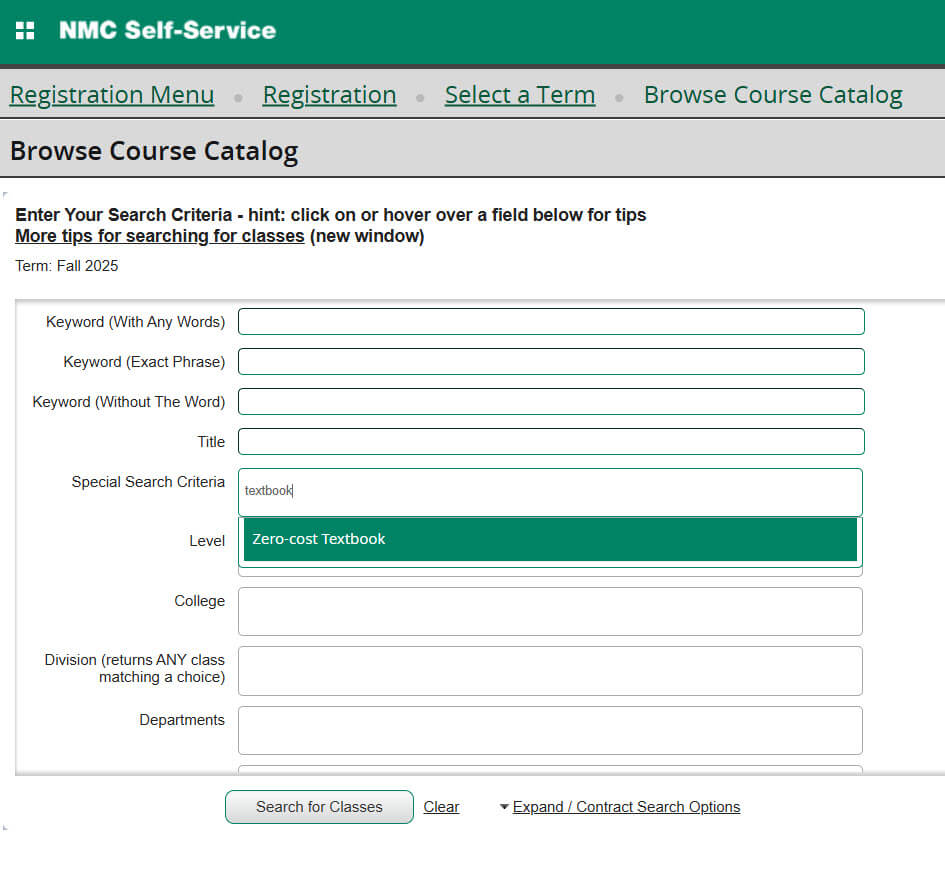Expand the Expand / Contract Search Options
The width and height of the screenshot is (945, 869).
626,806
